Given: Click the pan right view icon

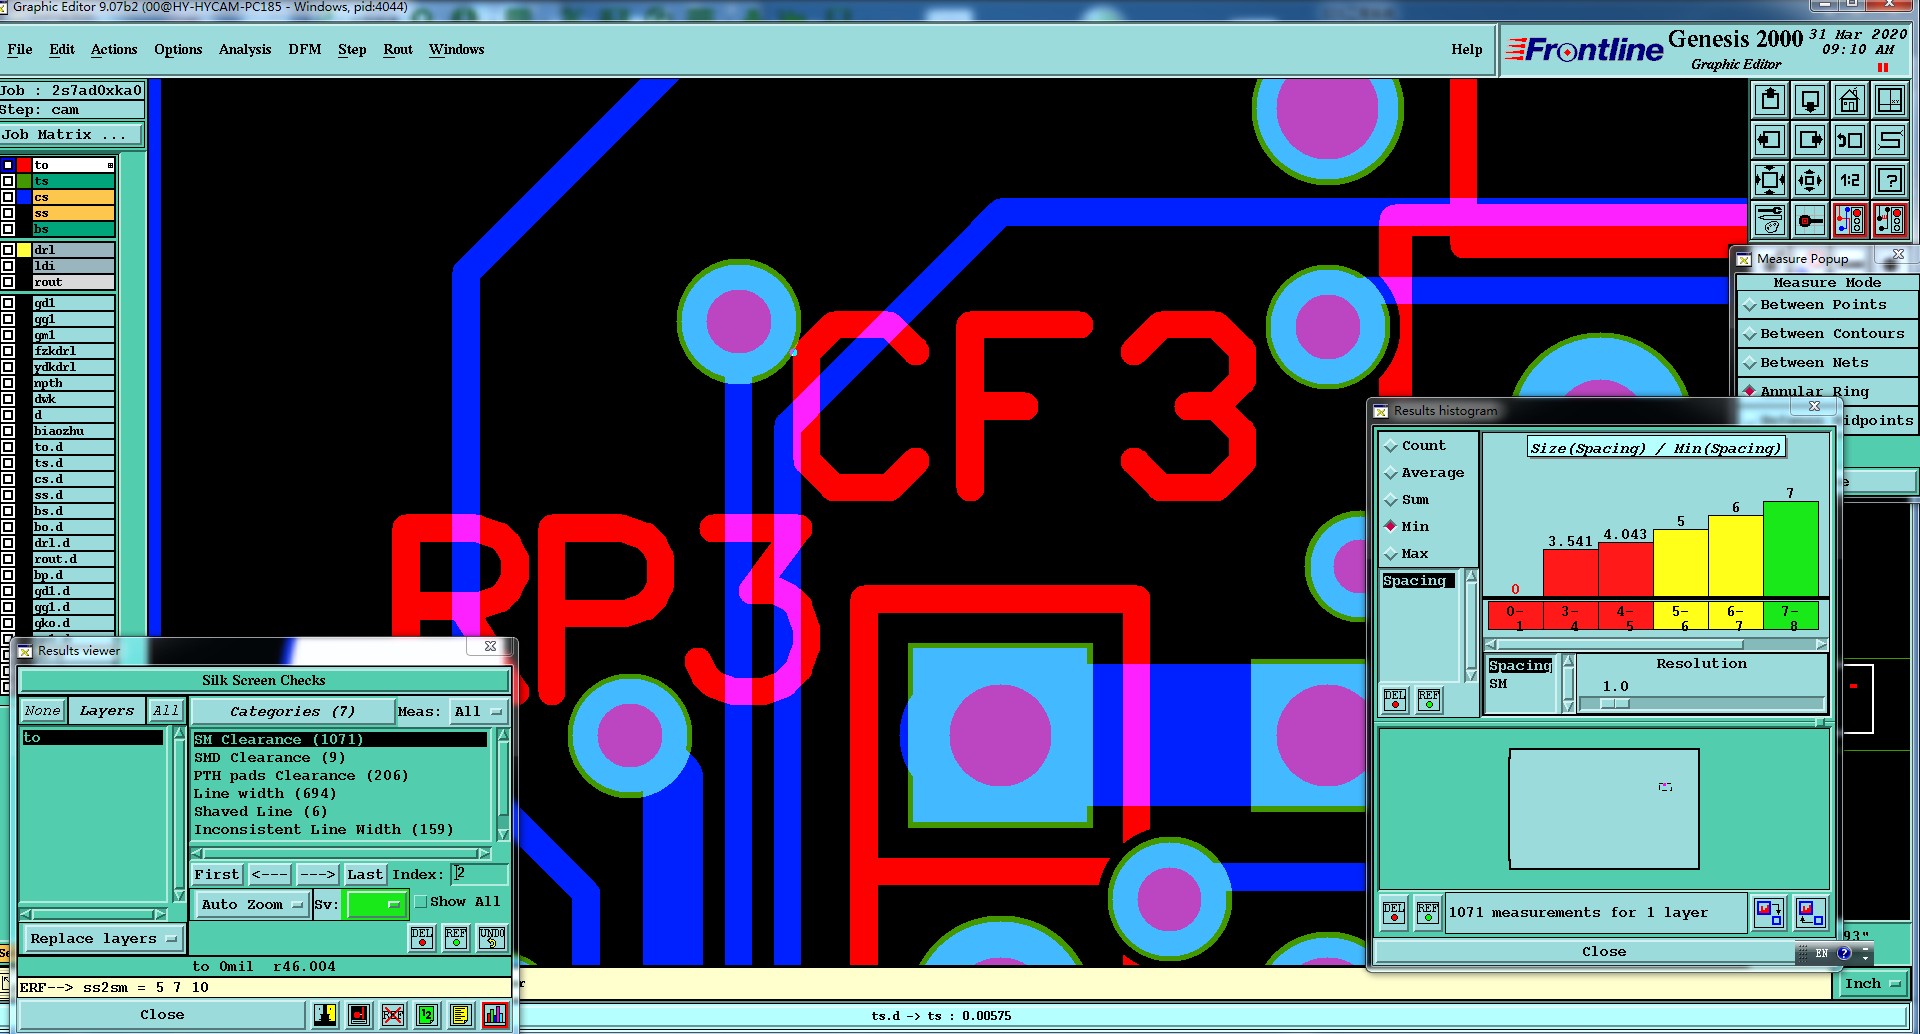Looking at the screenshot, I should (1810, 140).
